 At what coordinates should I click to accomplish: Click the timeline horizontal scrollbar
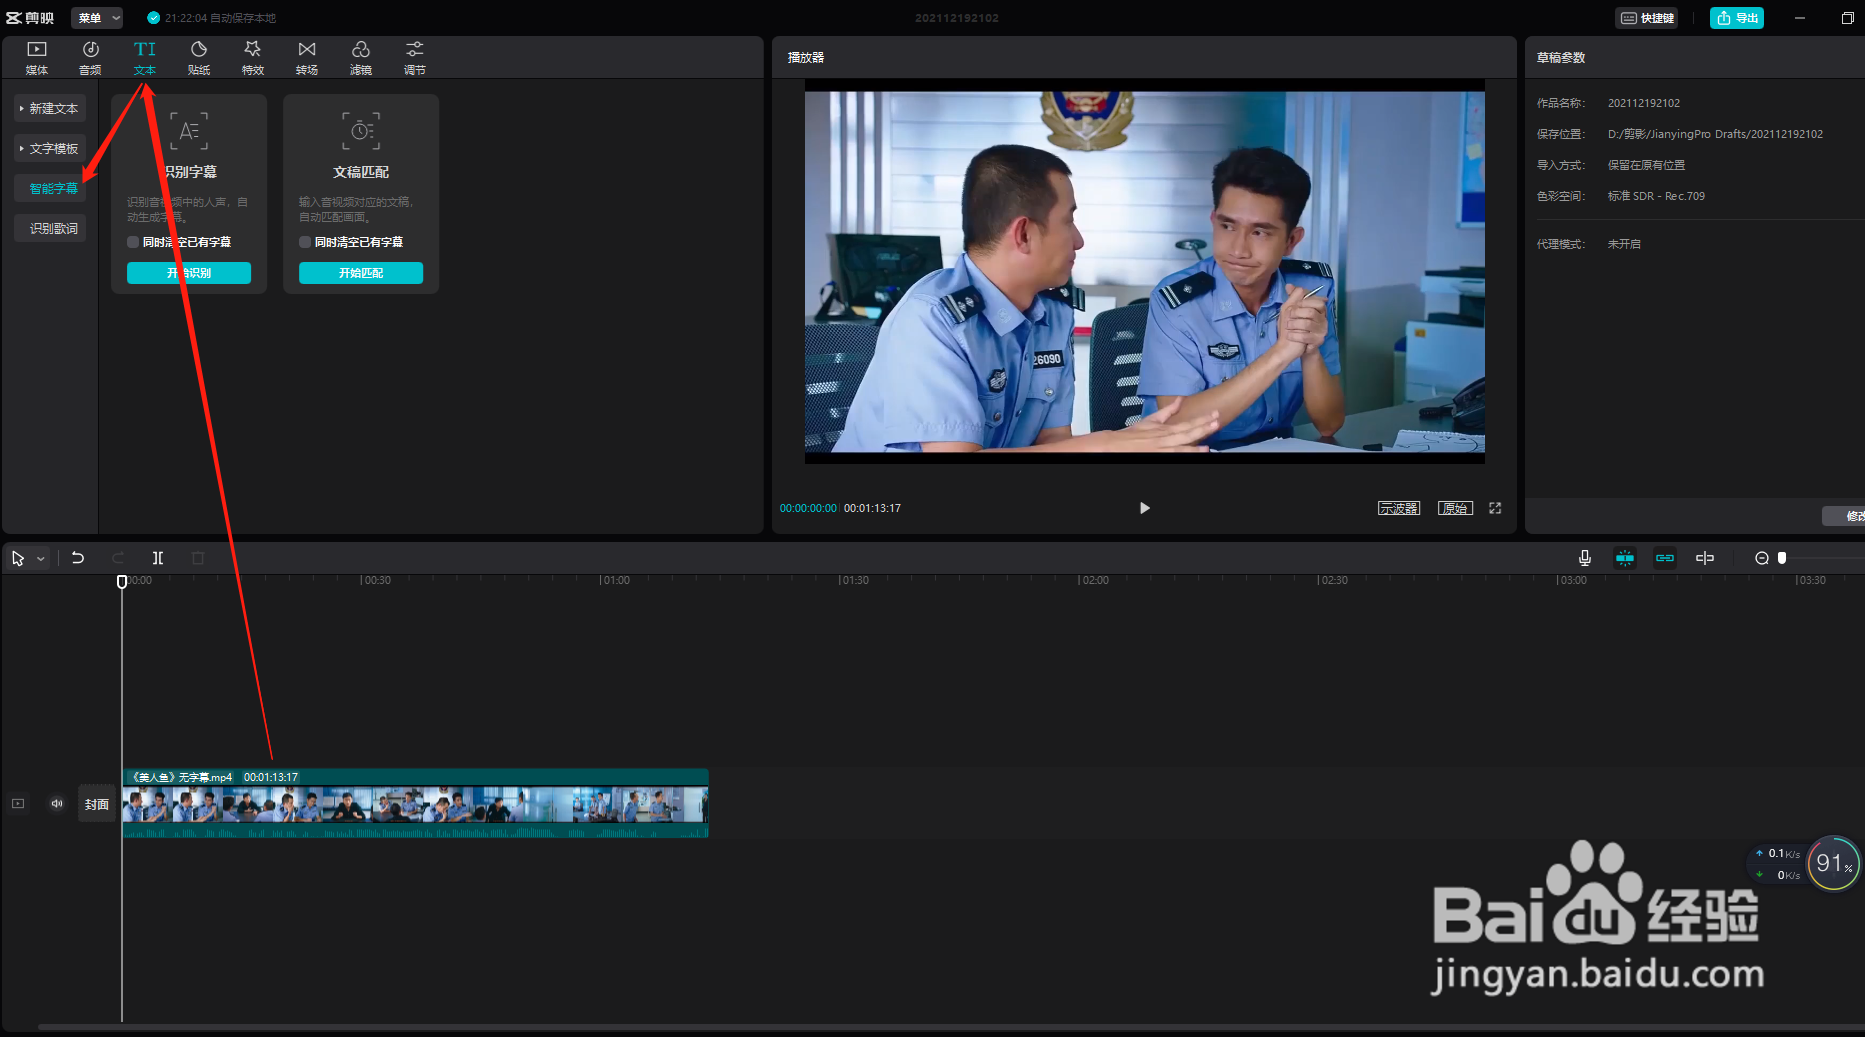click(950, 1026)
